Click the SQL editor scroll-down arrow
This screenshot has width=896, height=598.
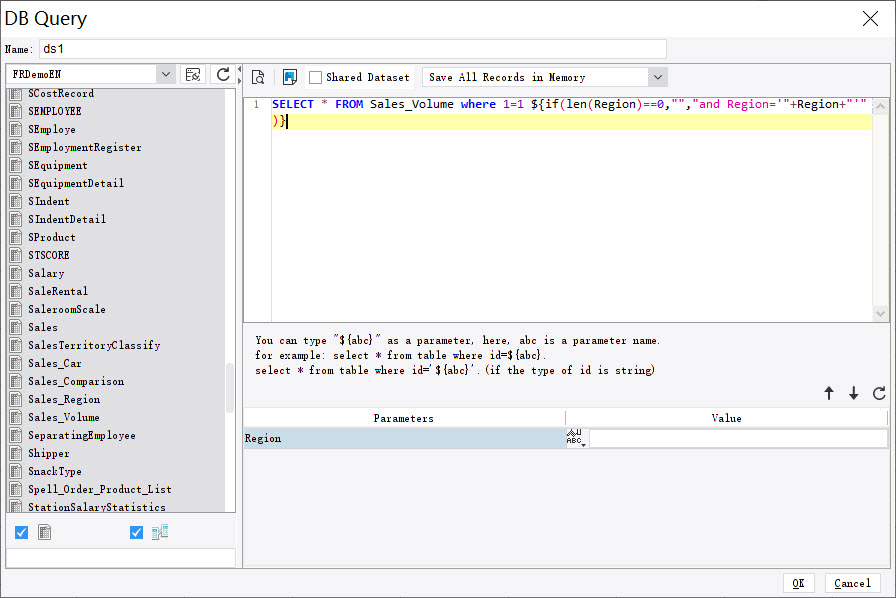881,313
